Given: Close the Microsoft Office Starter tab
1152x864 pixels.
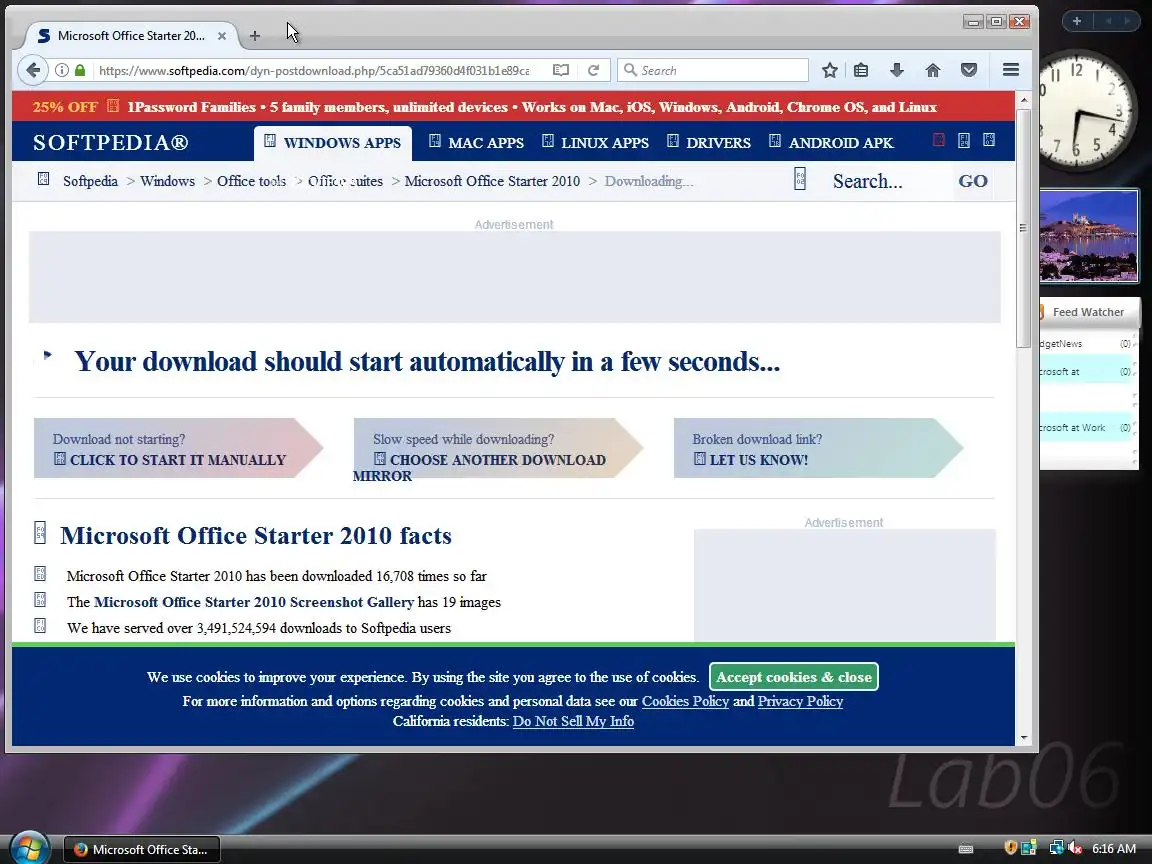Looking at the screenshot, I should [222, 35].
